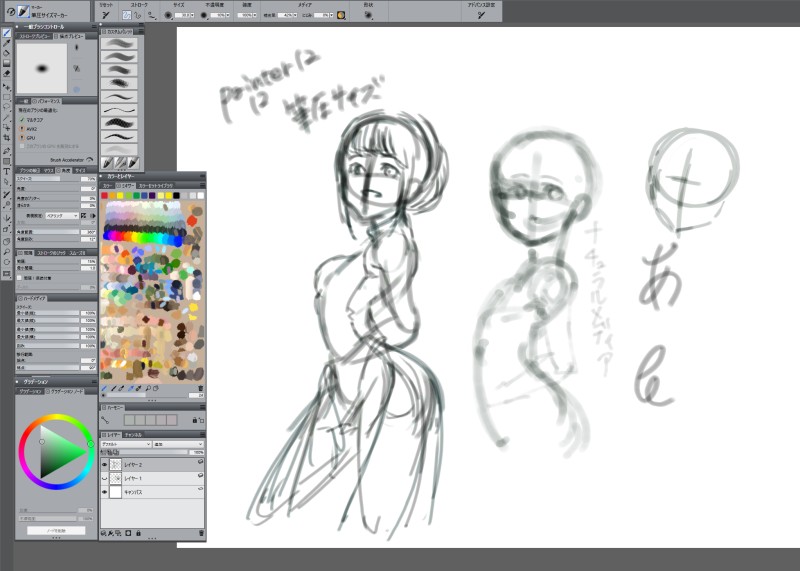Open the Layers panel options menu
Image resolution: width=800 pixels, height=571 pixels.
(203, 435)
